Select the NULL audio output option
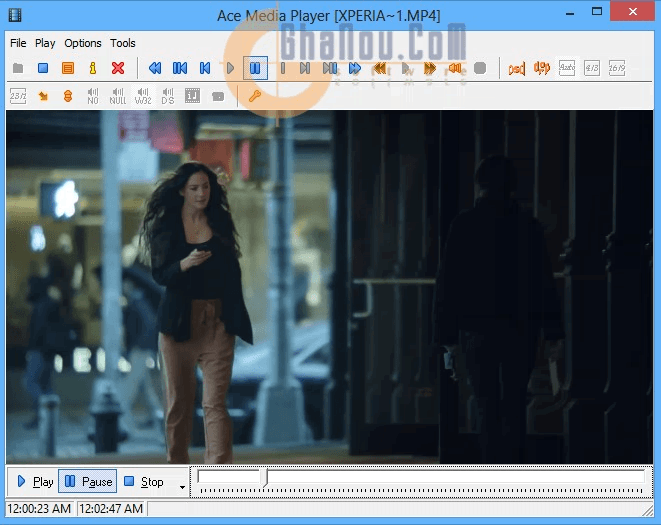 (x=118, y=96)
